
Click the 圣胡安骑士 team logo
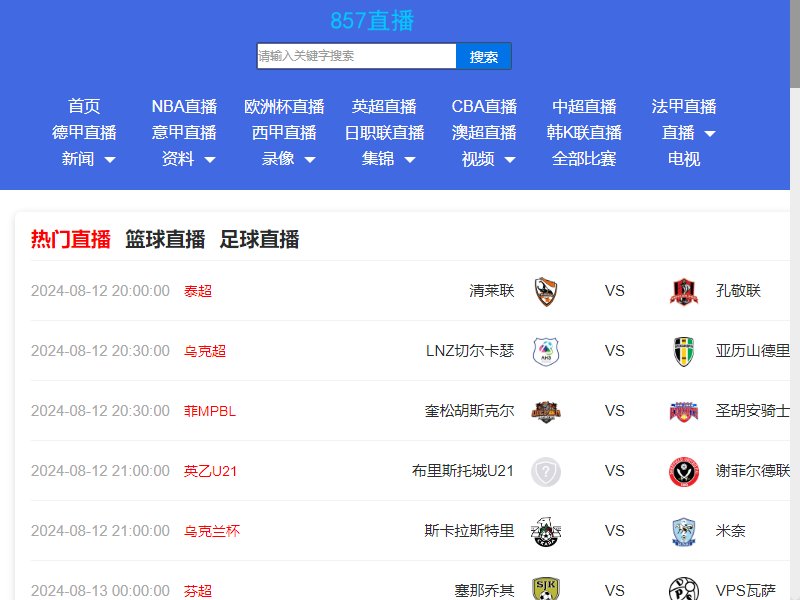click(684, 411)
